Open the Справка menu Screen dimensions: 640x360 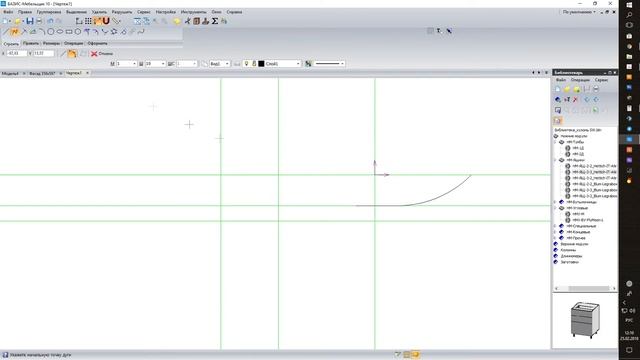pos(234,12)
